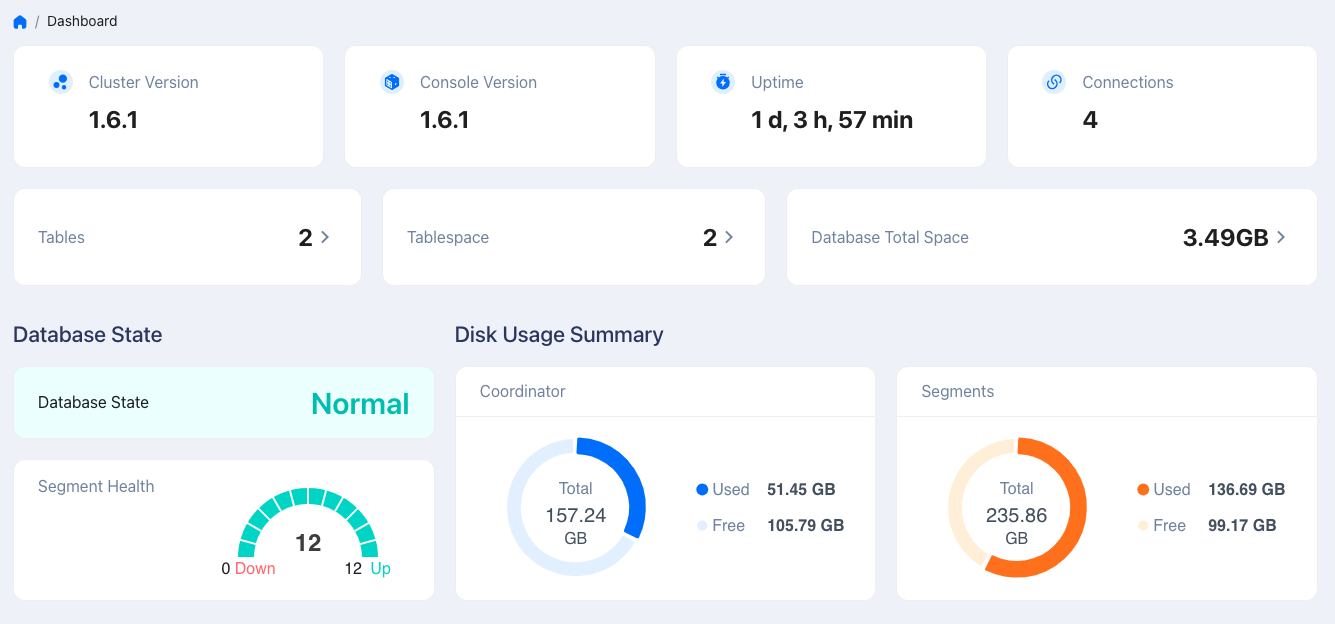Open Database Total Space chevron arrow

click(1281, 237)
